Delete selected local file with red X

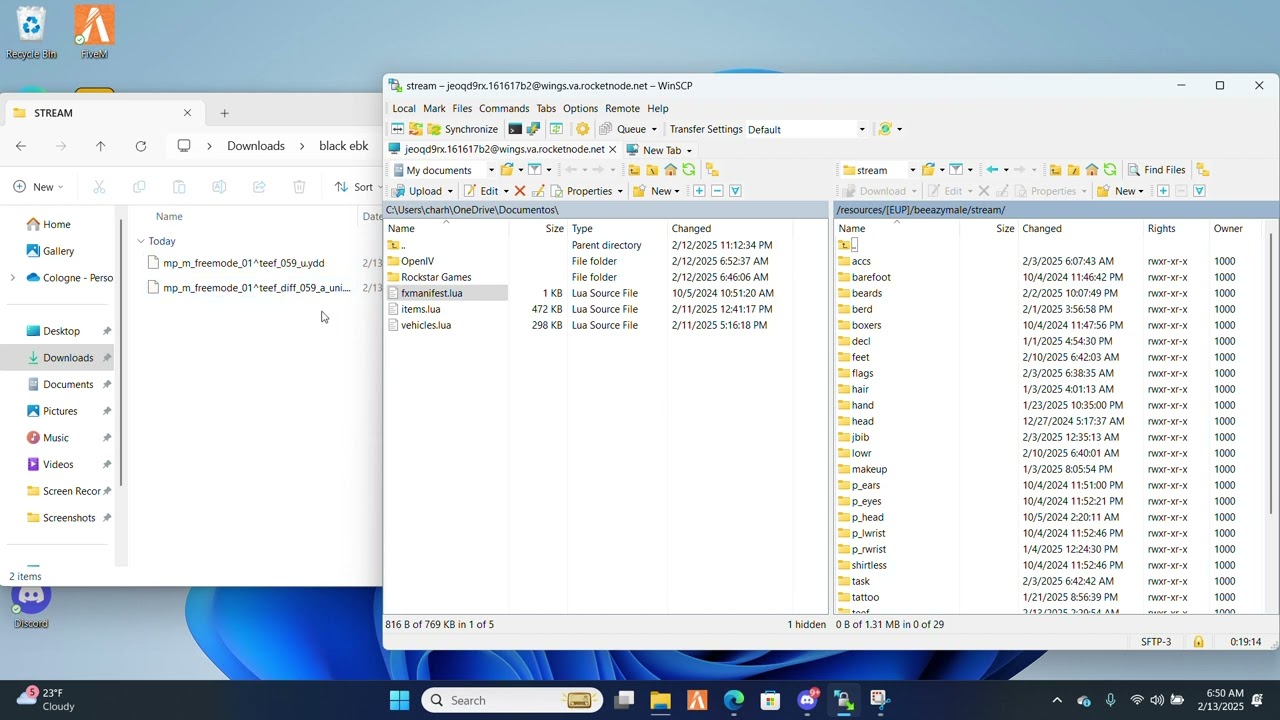coord(520,191)
